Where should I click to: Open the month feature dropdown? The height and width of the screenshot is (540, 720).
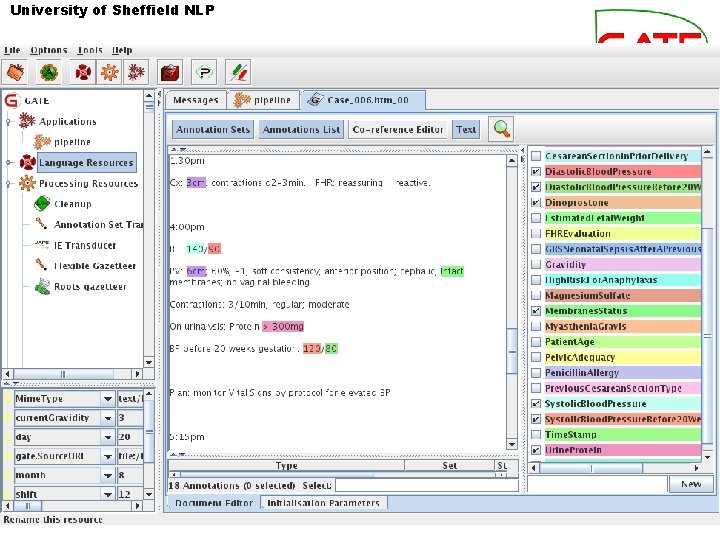[107, 475]
